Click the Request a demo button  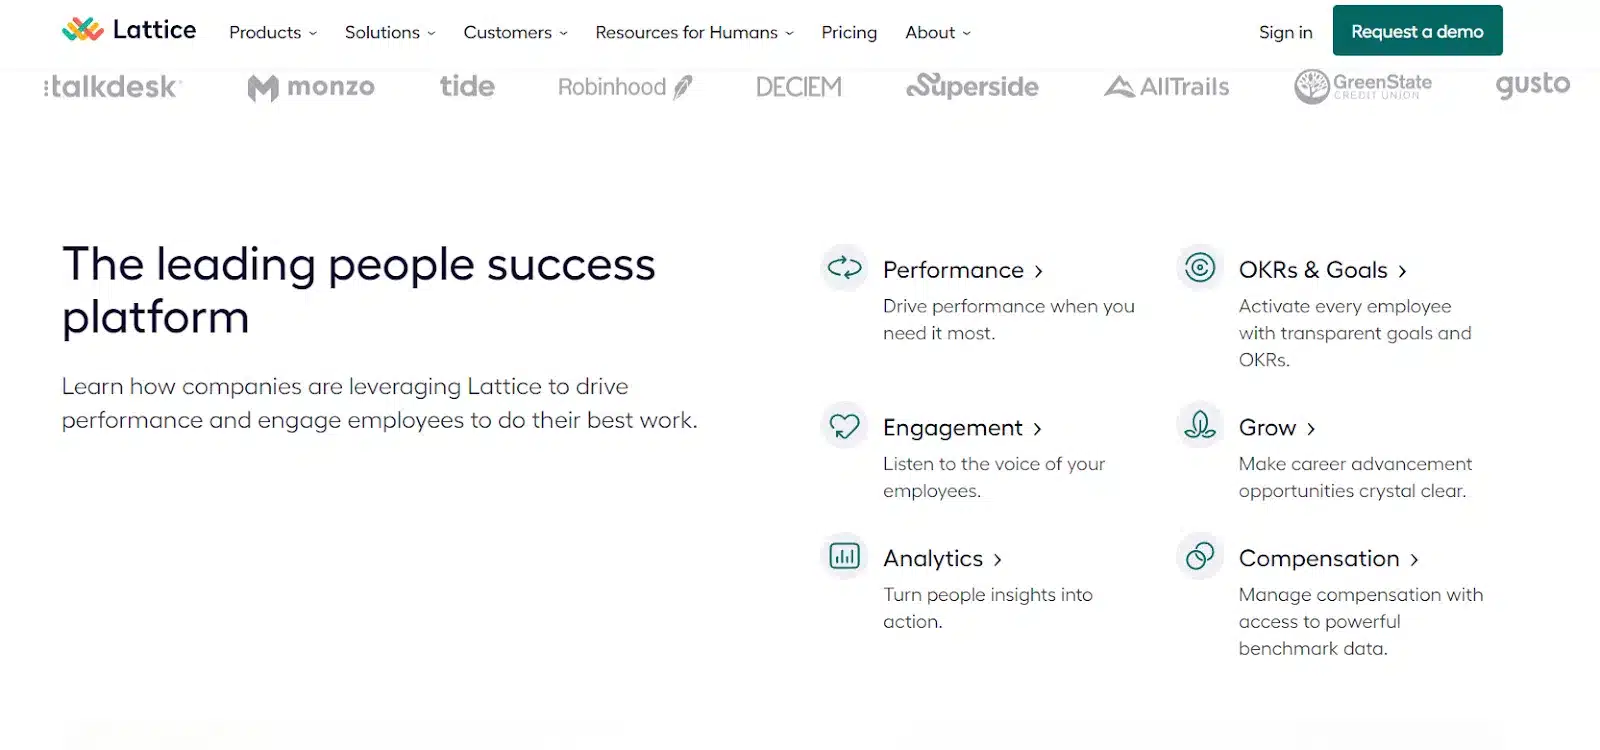[x=1417, y=31]
